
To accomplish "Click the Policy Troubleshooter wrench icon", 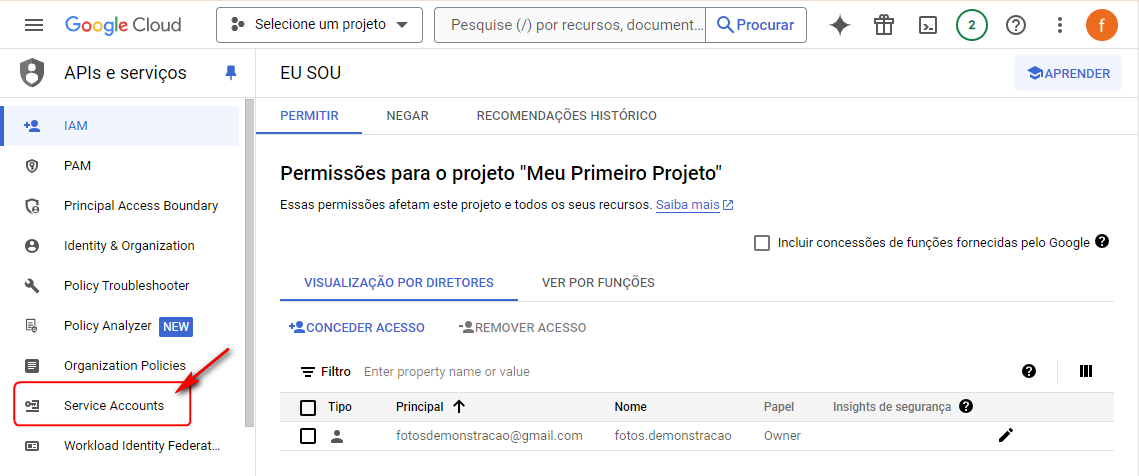I will click(x=32, y=286).
